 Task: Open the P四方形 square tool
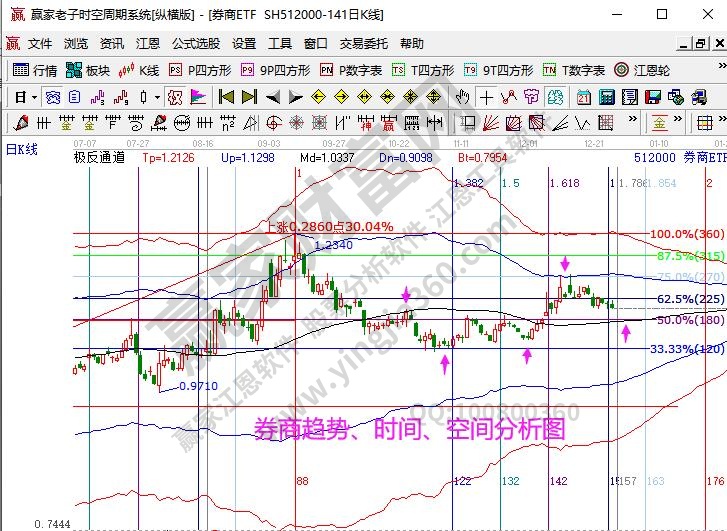pyautogui.click(x=200, y=70)
